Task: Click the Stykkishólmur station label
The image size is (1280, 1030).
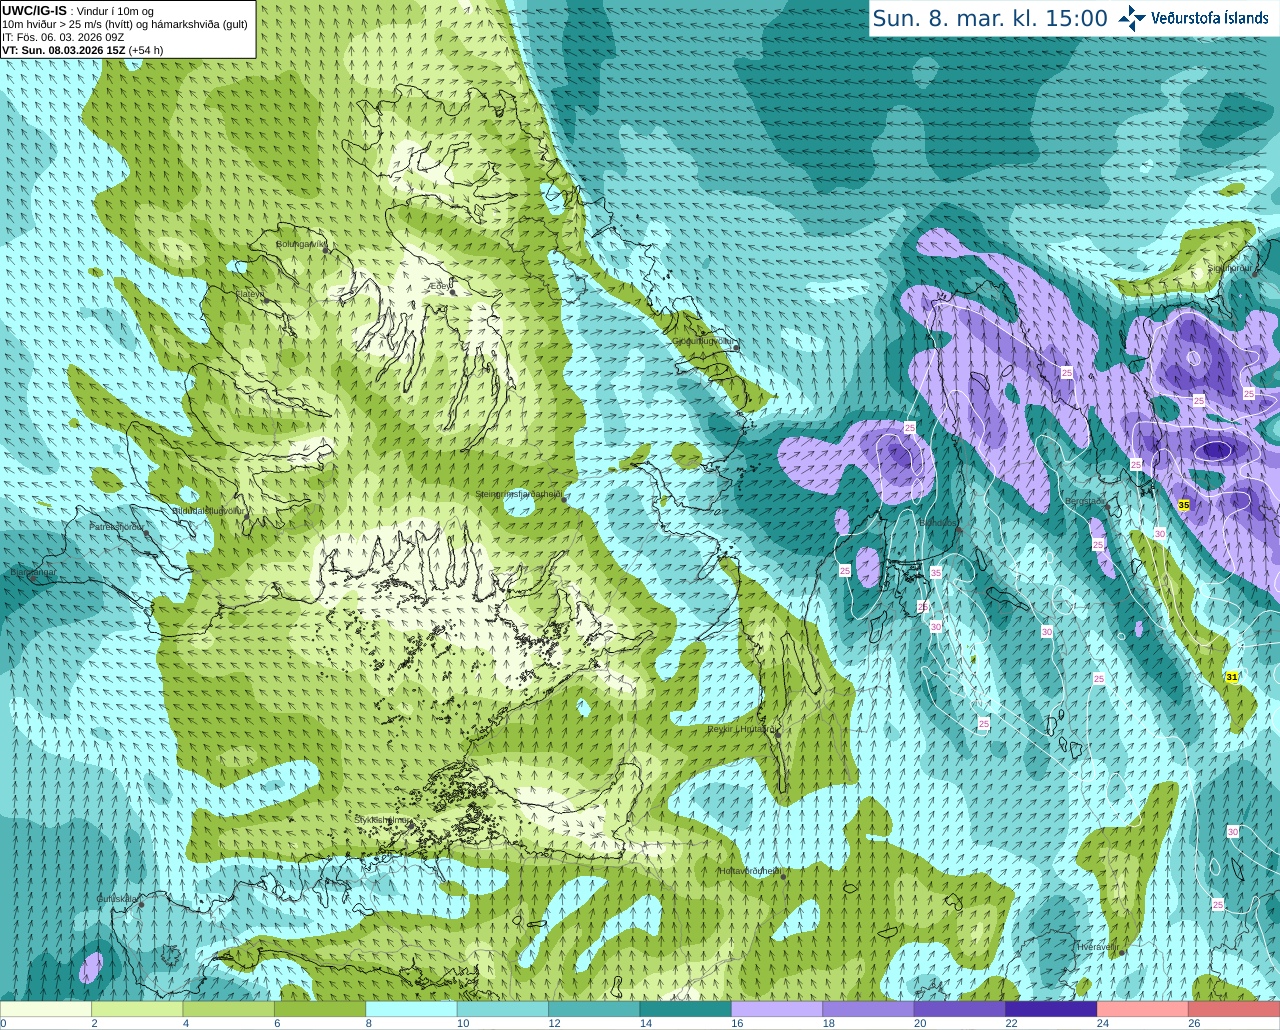Action: pos(382,819)
